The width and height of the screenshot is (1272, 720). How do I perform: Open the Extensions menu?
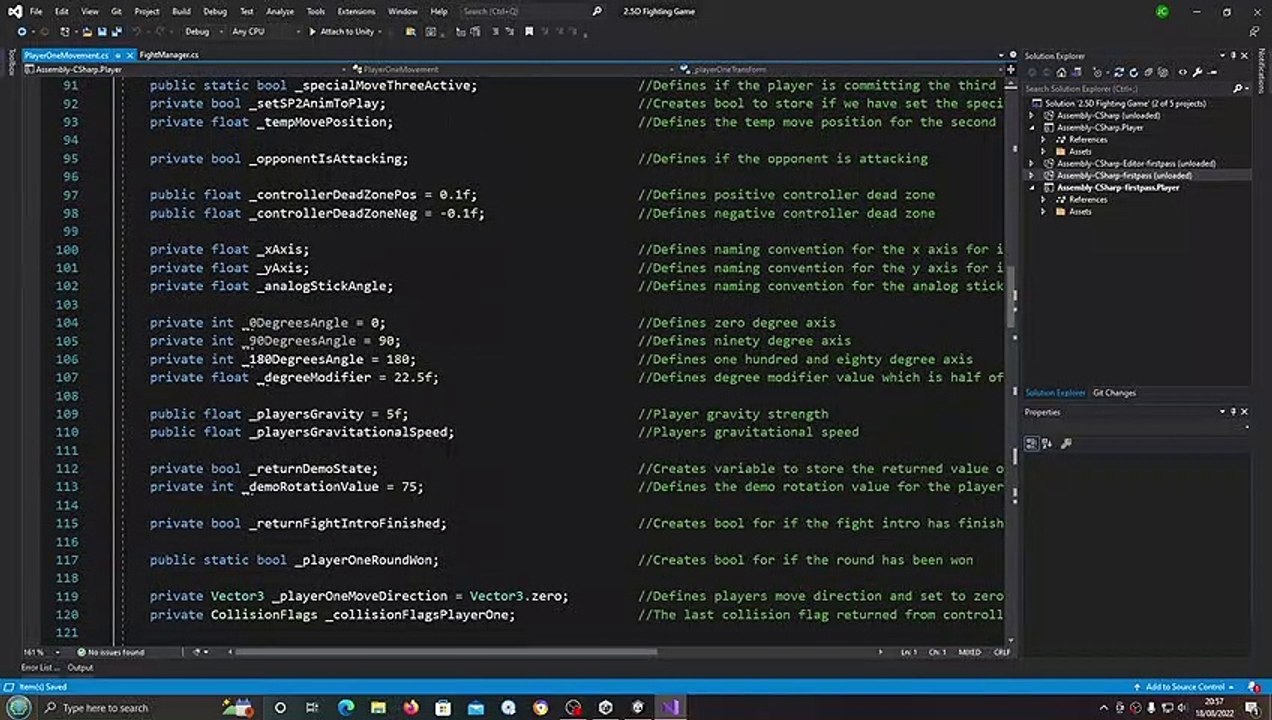tap(356, 11)
